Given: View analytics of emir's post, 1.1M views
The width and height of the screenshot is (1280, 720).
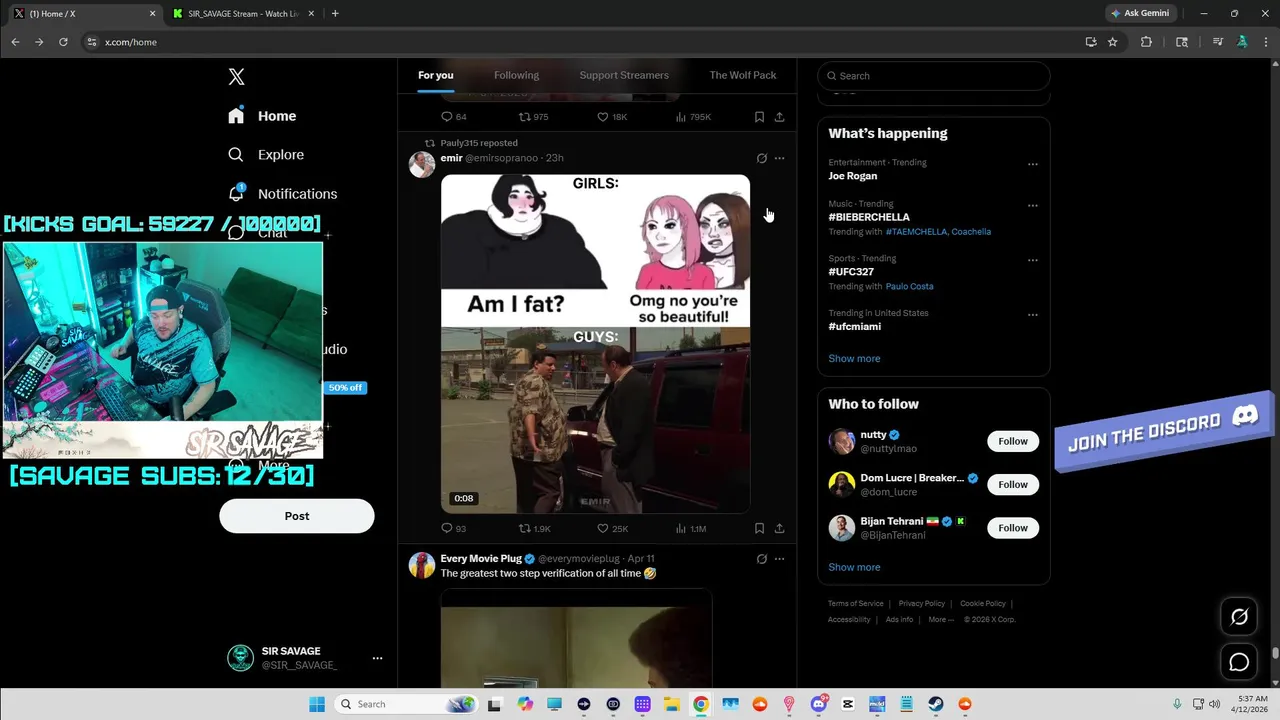Looking at the screenshot, I should [x=691, y=529].
